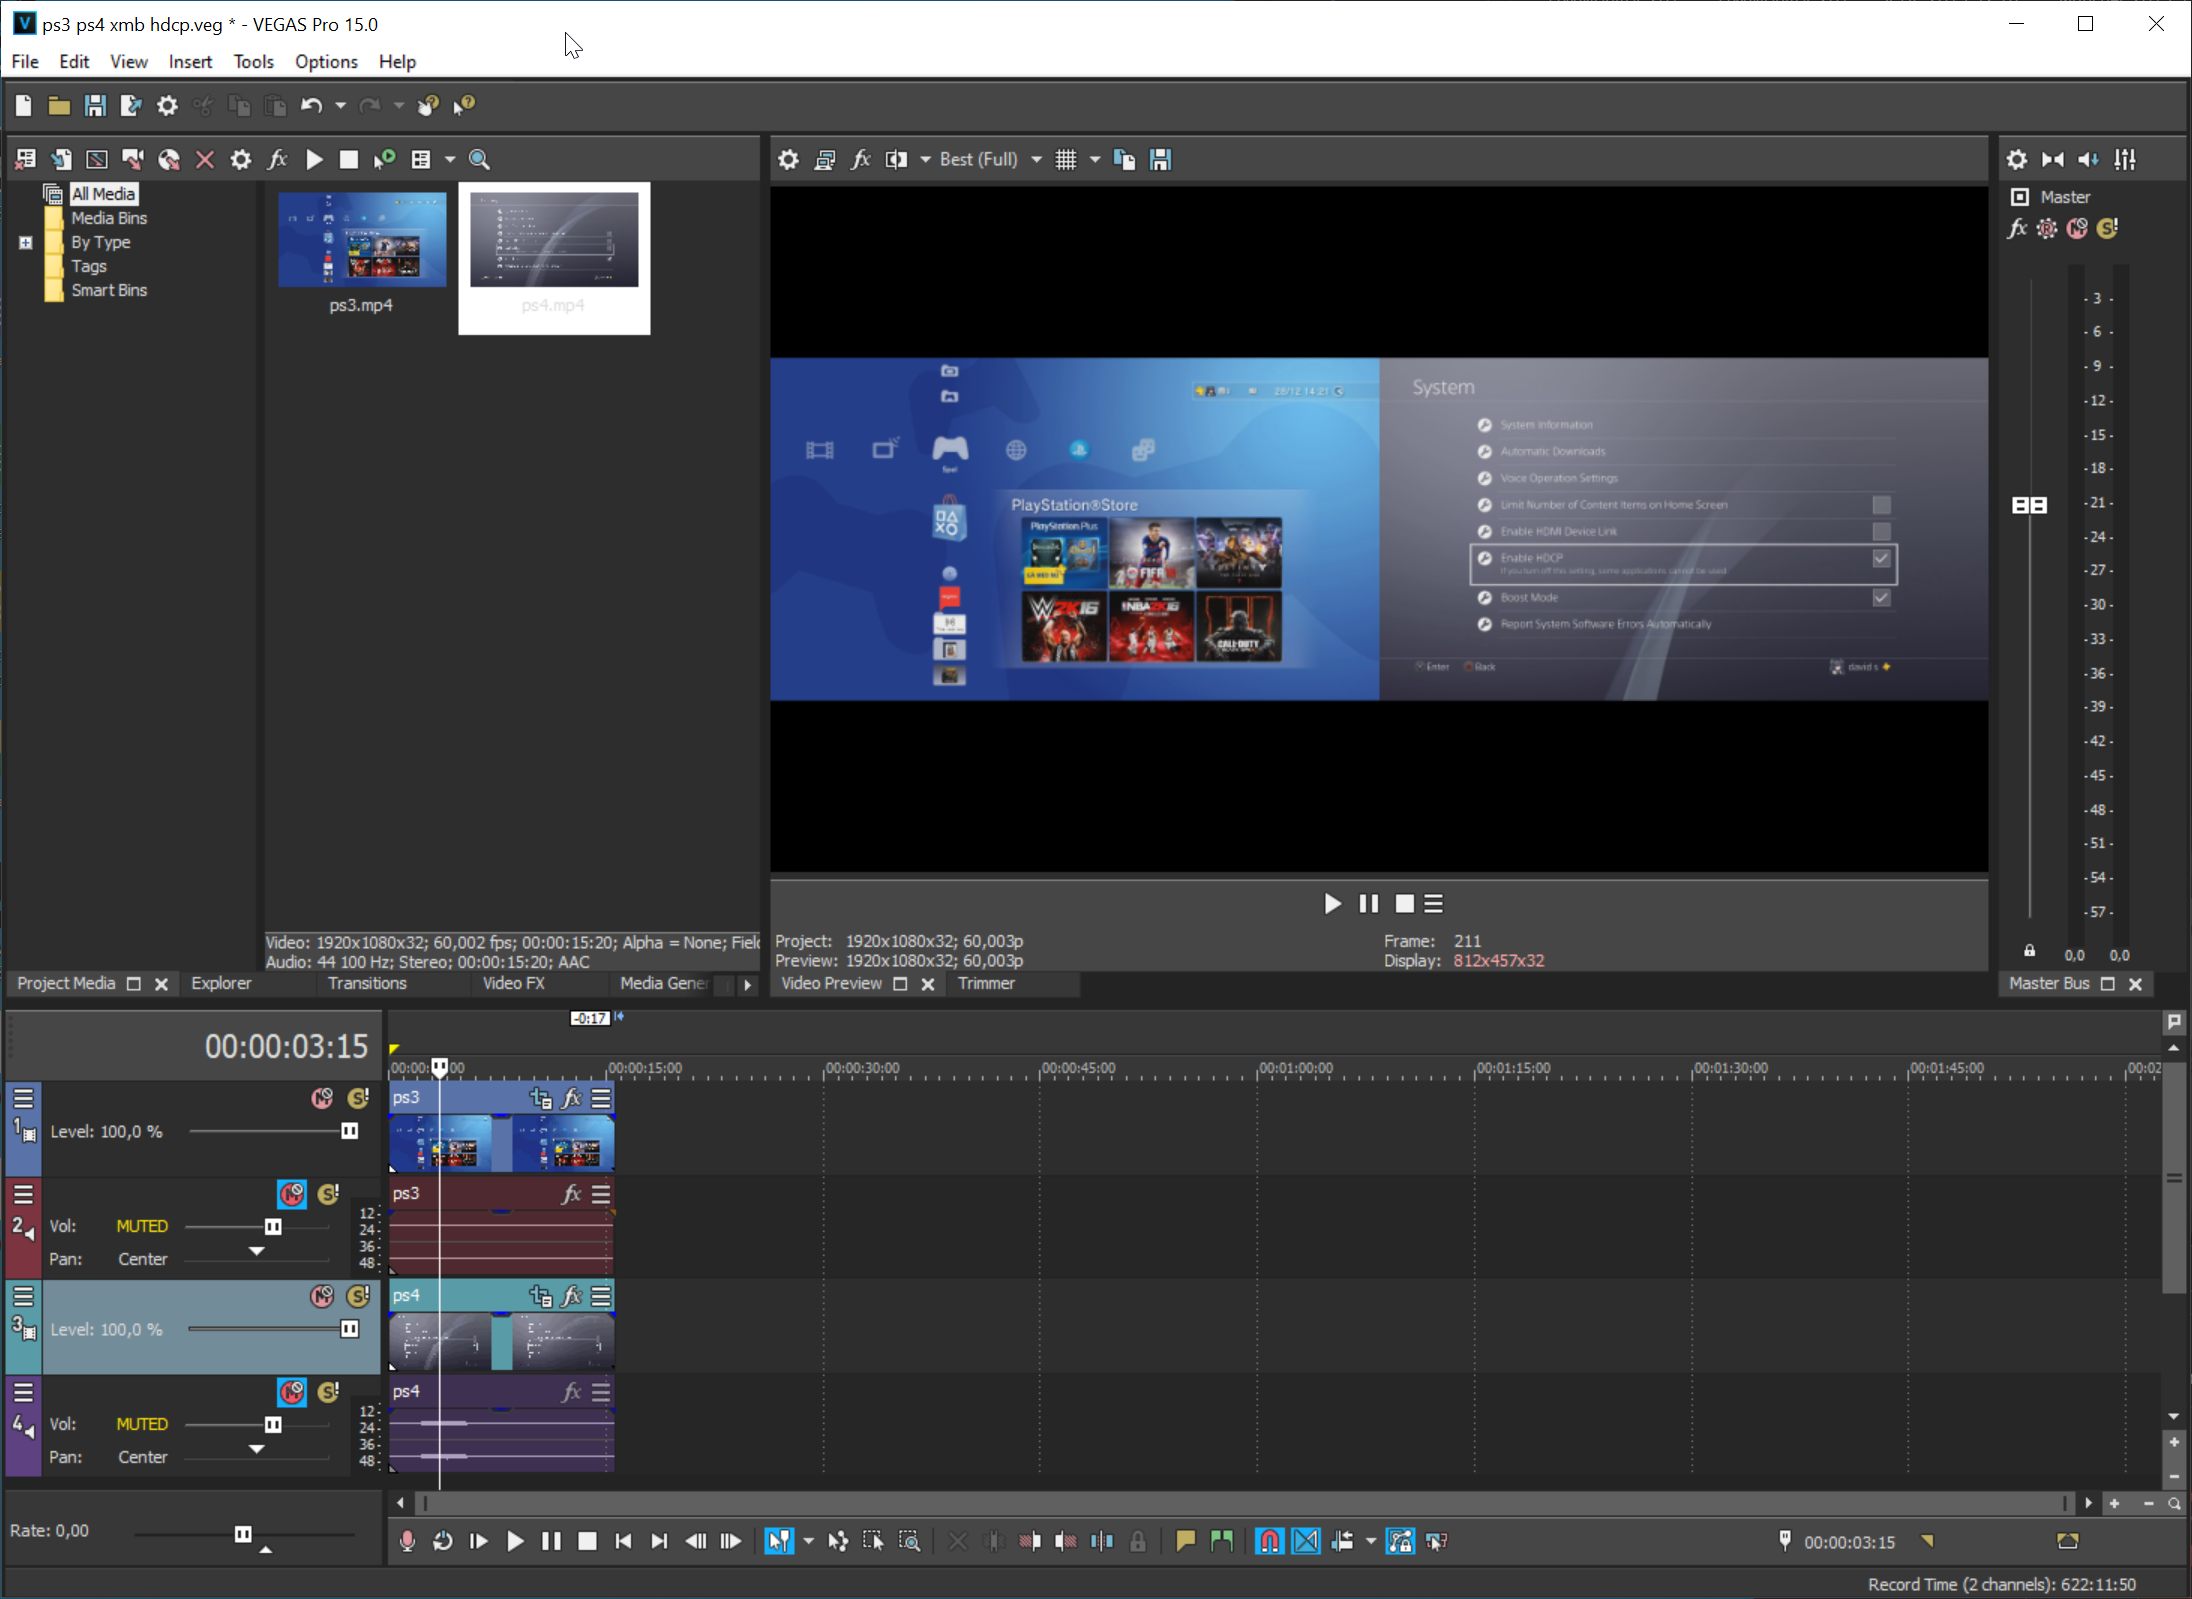This screenshot has width=2192, height=1599.
Task: Open Auto Ripple mode dropdown arrow
Action: [x=1371, y=1541]
